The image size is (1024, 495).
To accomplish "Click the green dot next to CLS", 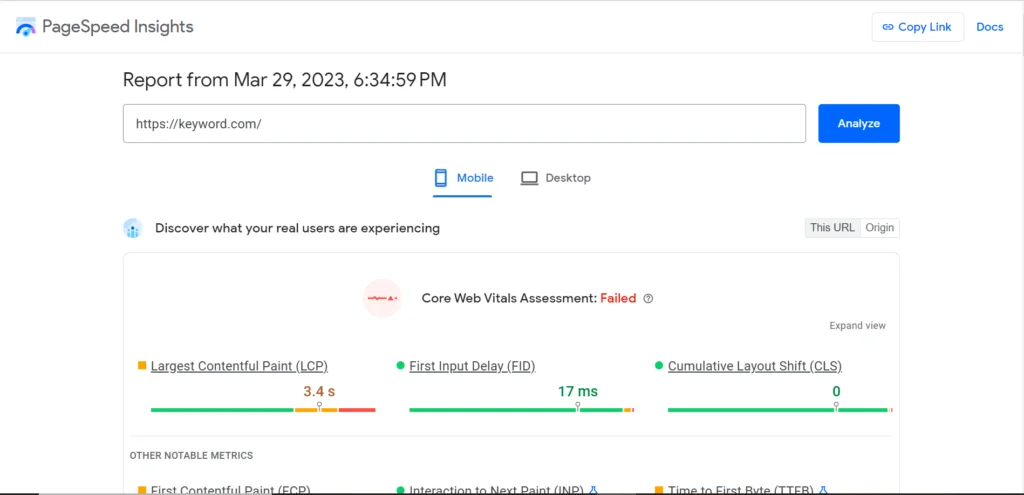I will (659, 366).
